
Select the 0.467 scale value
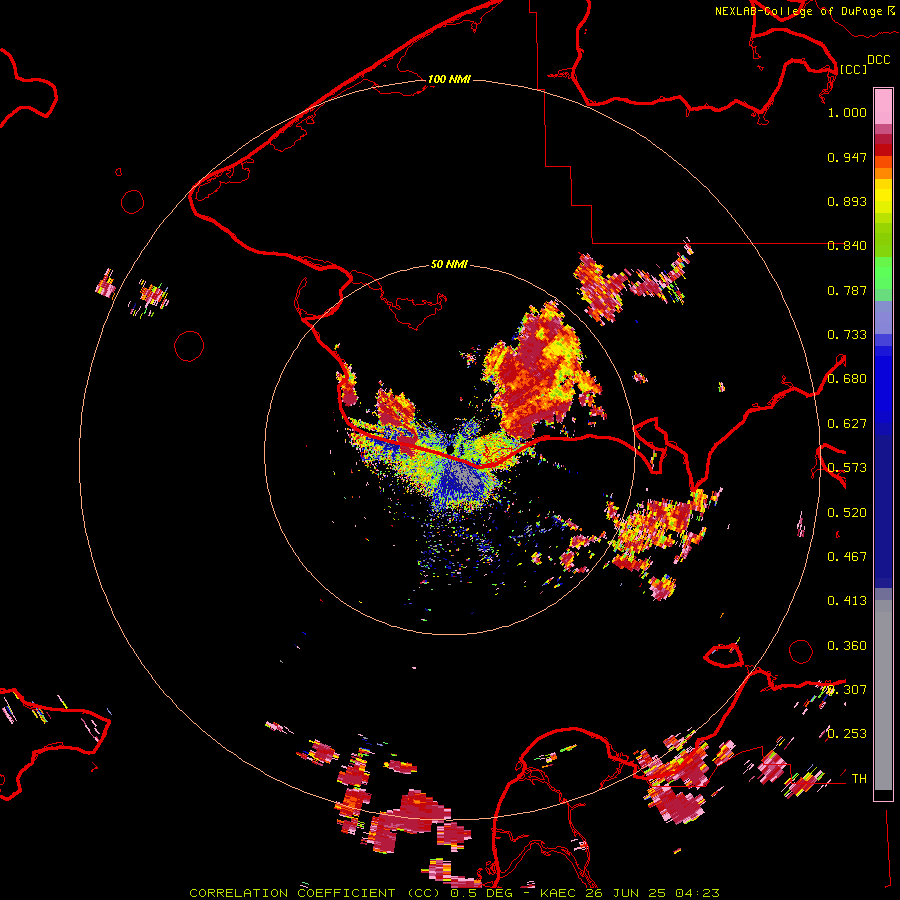coord(847,557)
